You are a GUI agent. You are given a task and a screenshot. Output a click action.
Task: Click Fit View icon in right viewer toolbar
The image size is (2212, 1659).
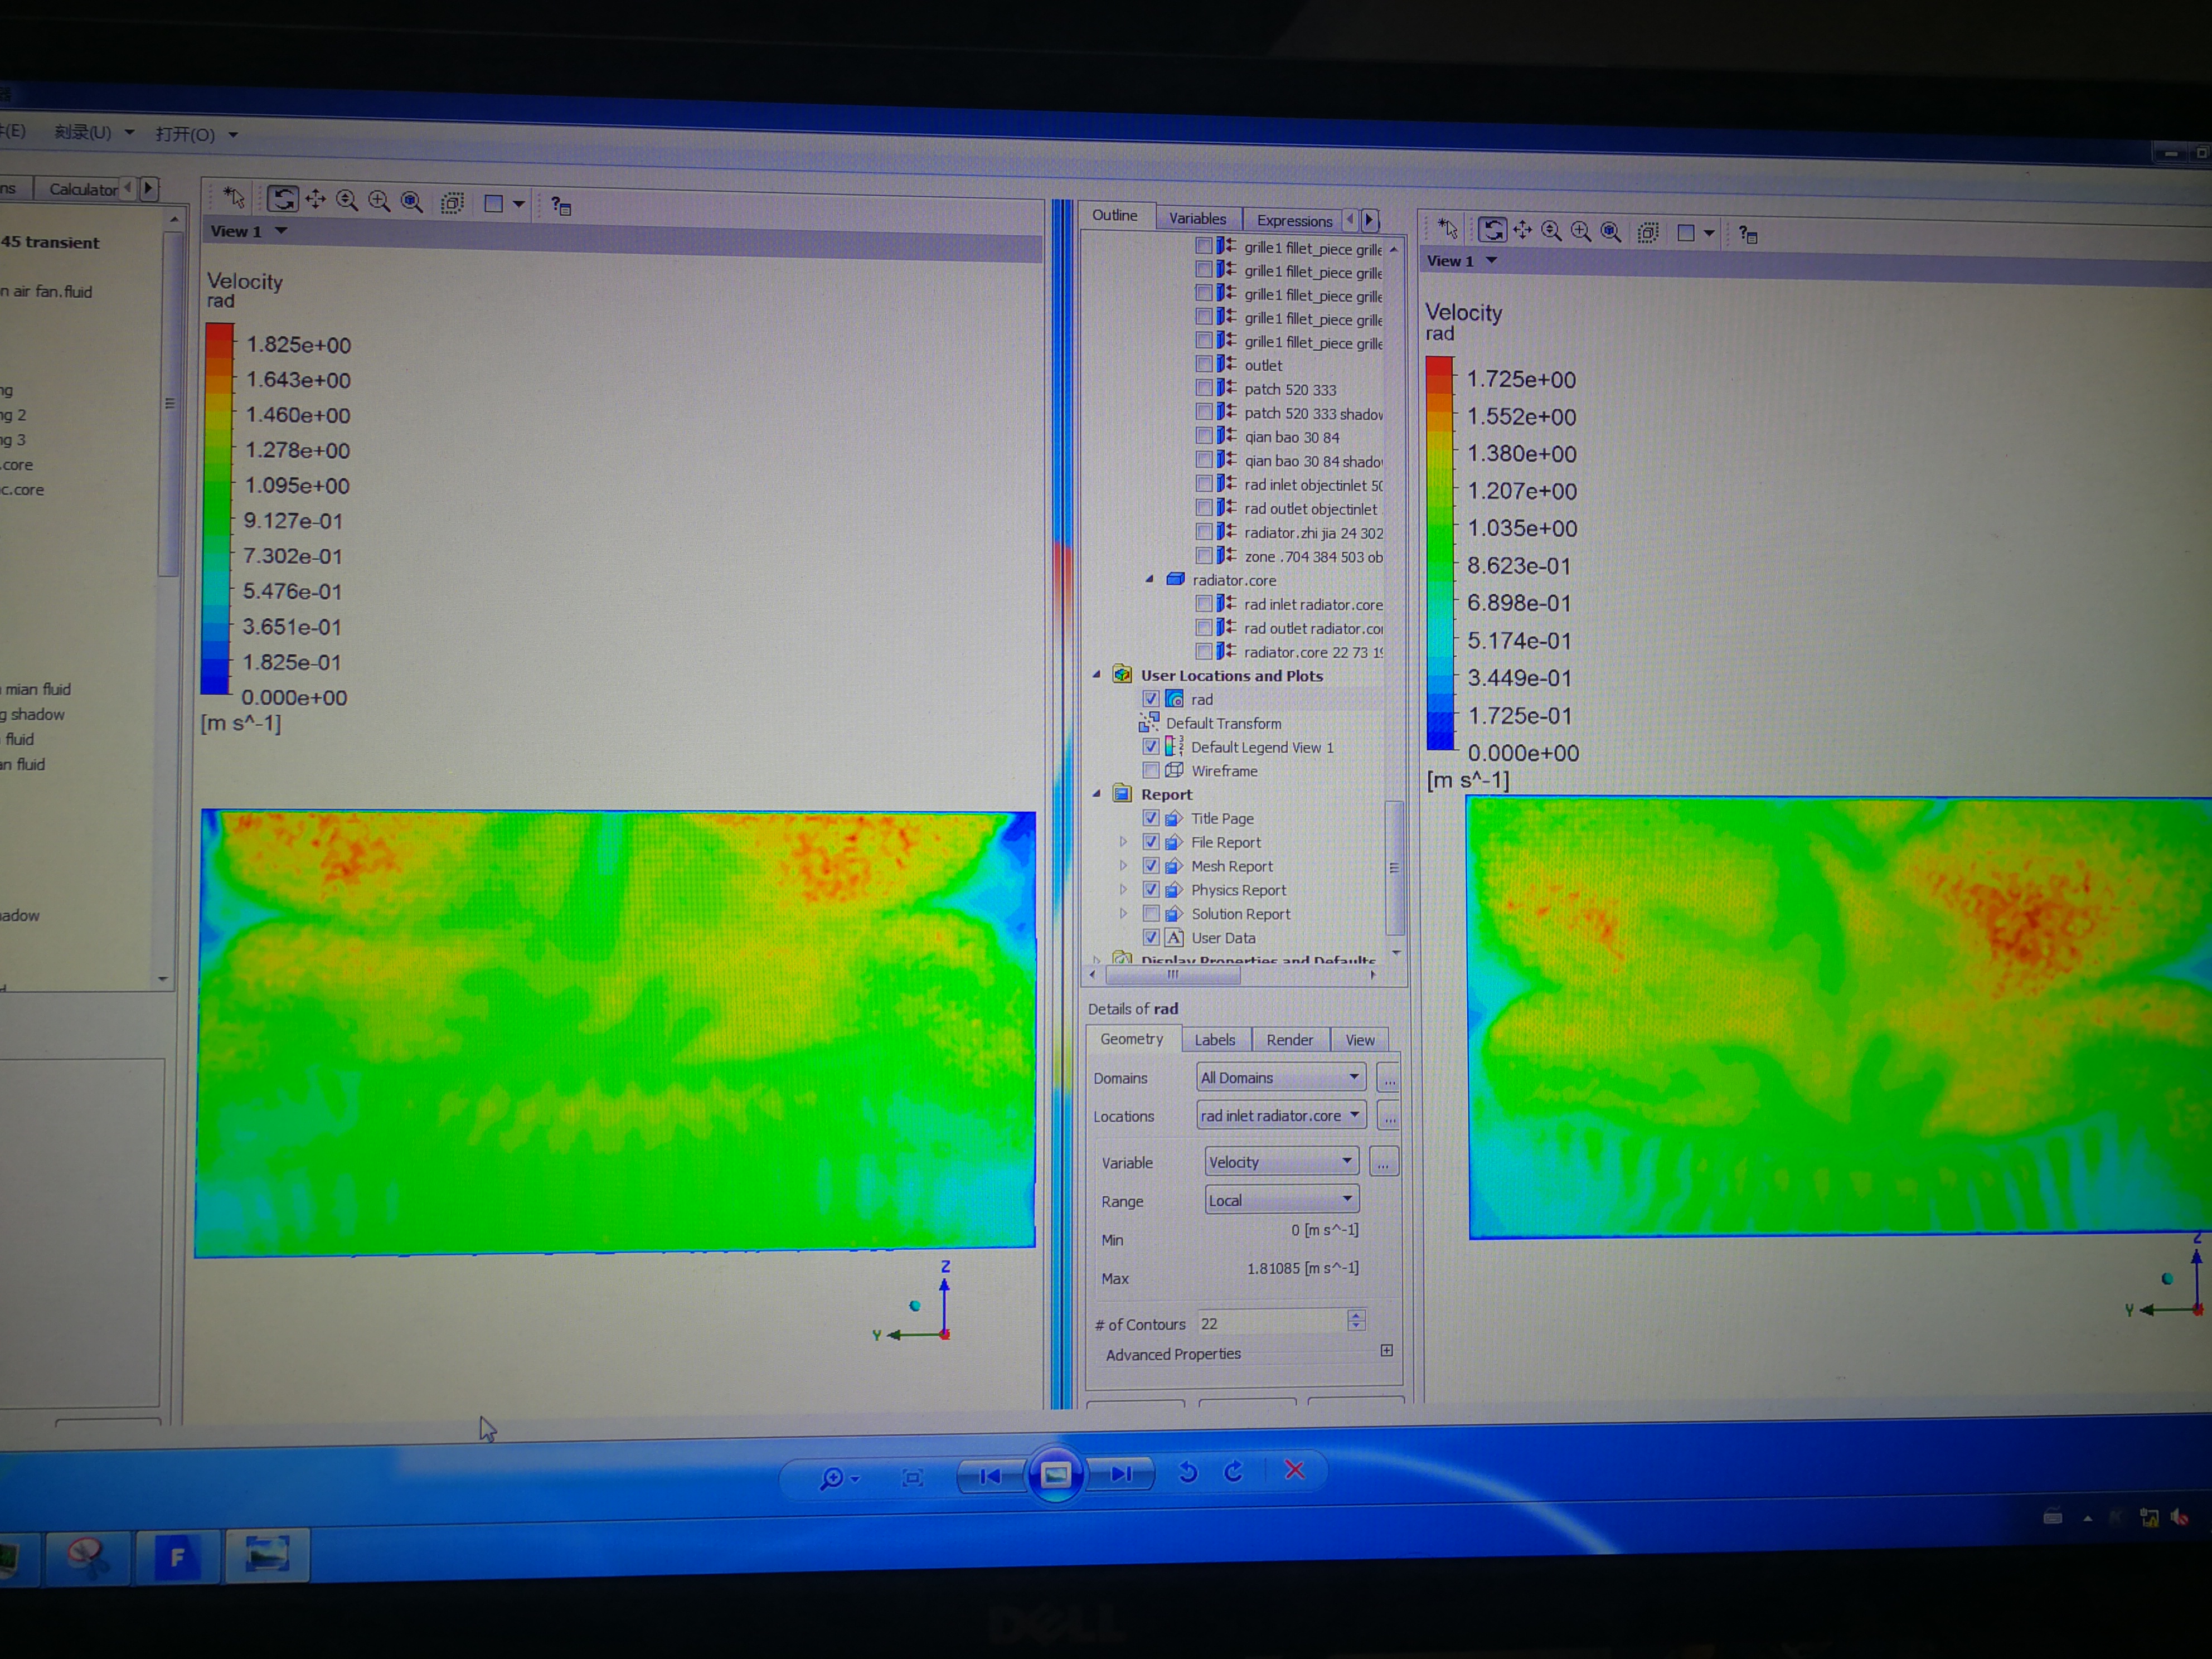(x=1610, y=232)
